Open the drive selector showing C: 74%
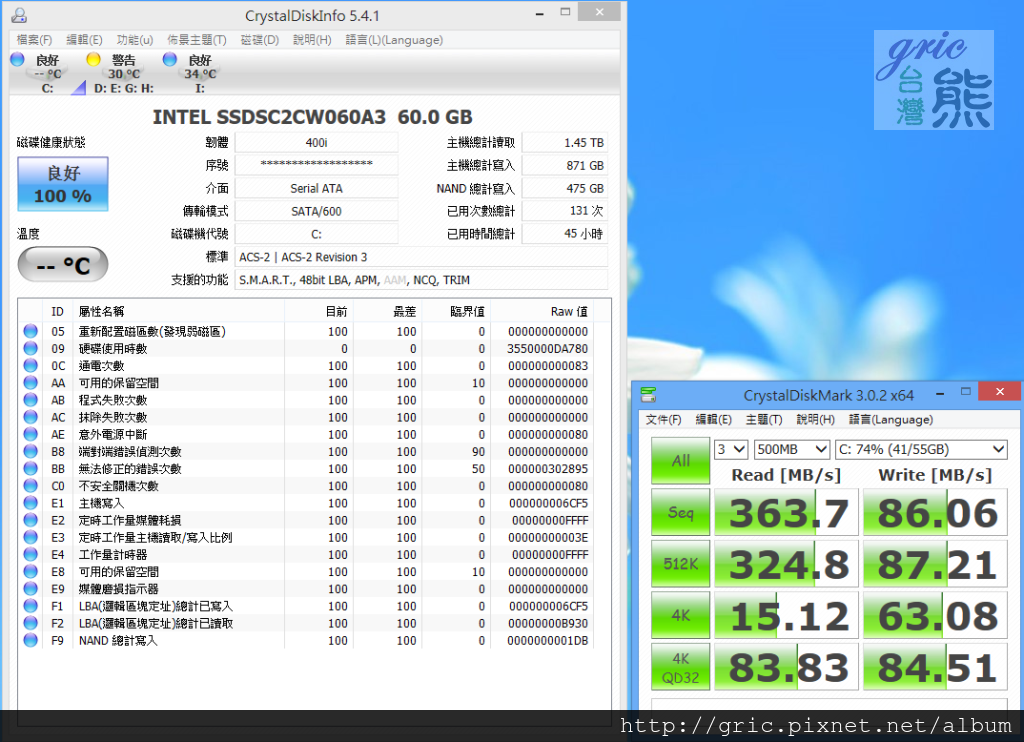1024x742 pixels. pyautogui.click(x=921, y=449)
